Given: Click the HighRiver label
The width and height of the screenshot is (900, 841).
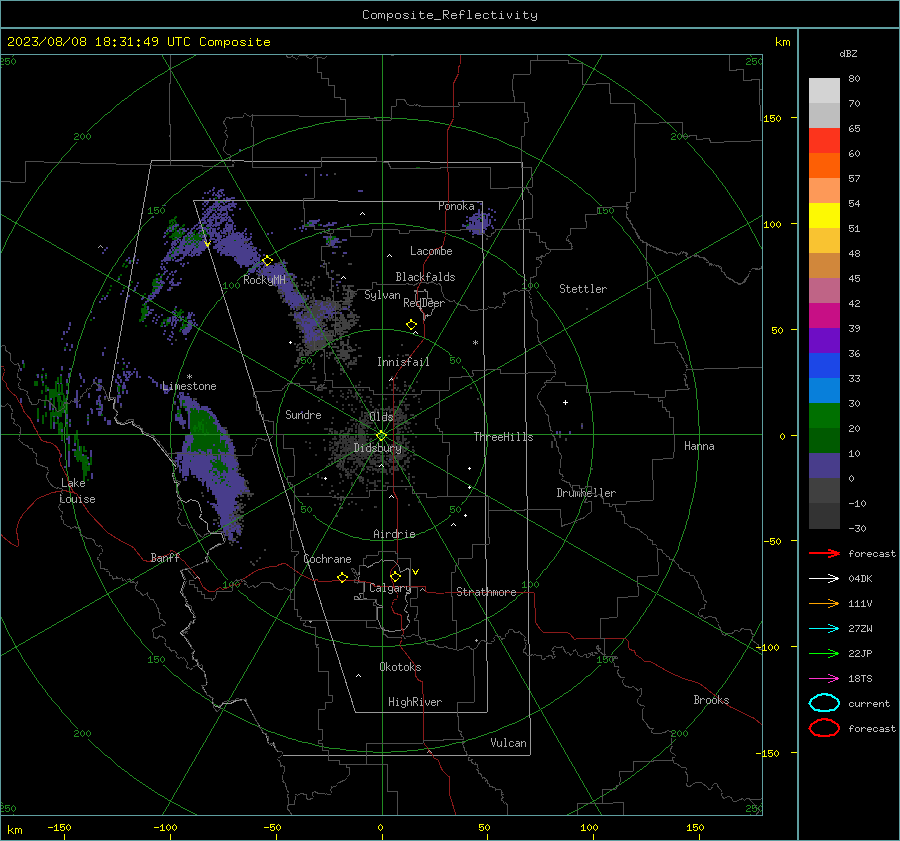Looking at the screenshot, I should (x=415, y=702).
